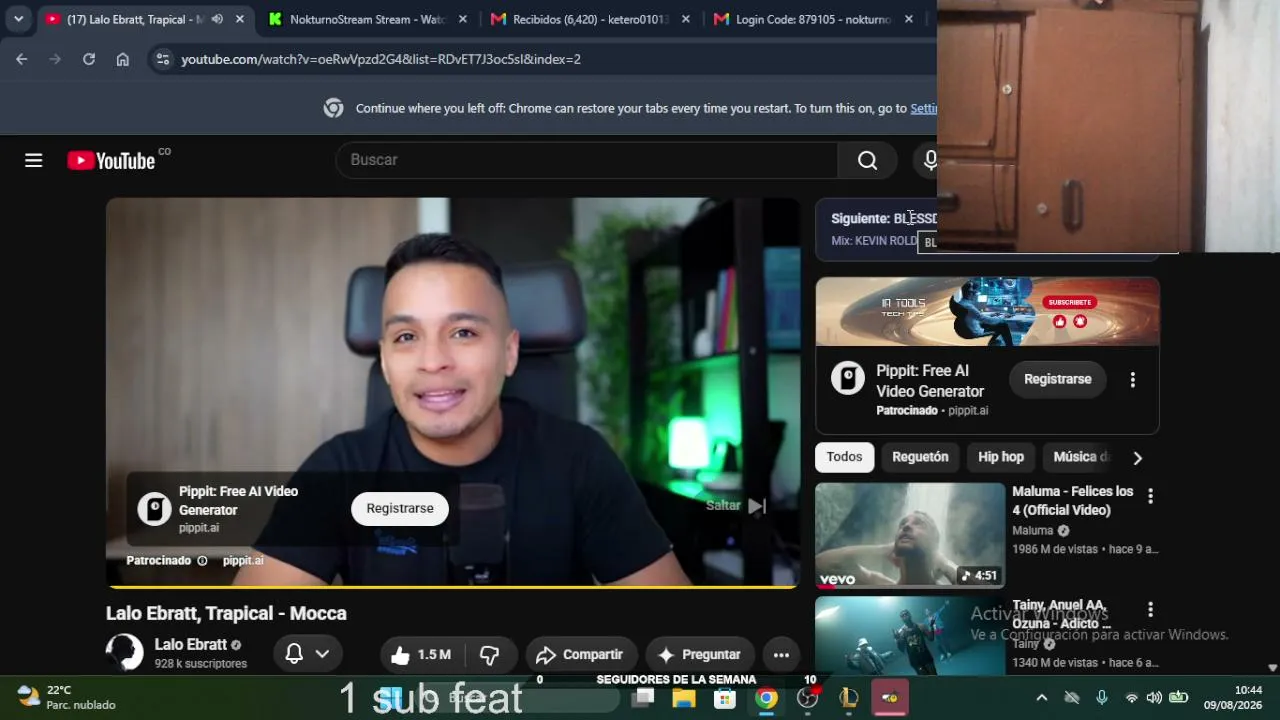The image size is (1280, 720).
Task: Open the Pippit ad banner image
Action: point(987,312)
